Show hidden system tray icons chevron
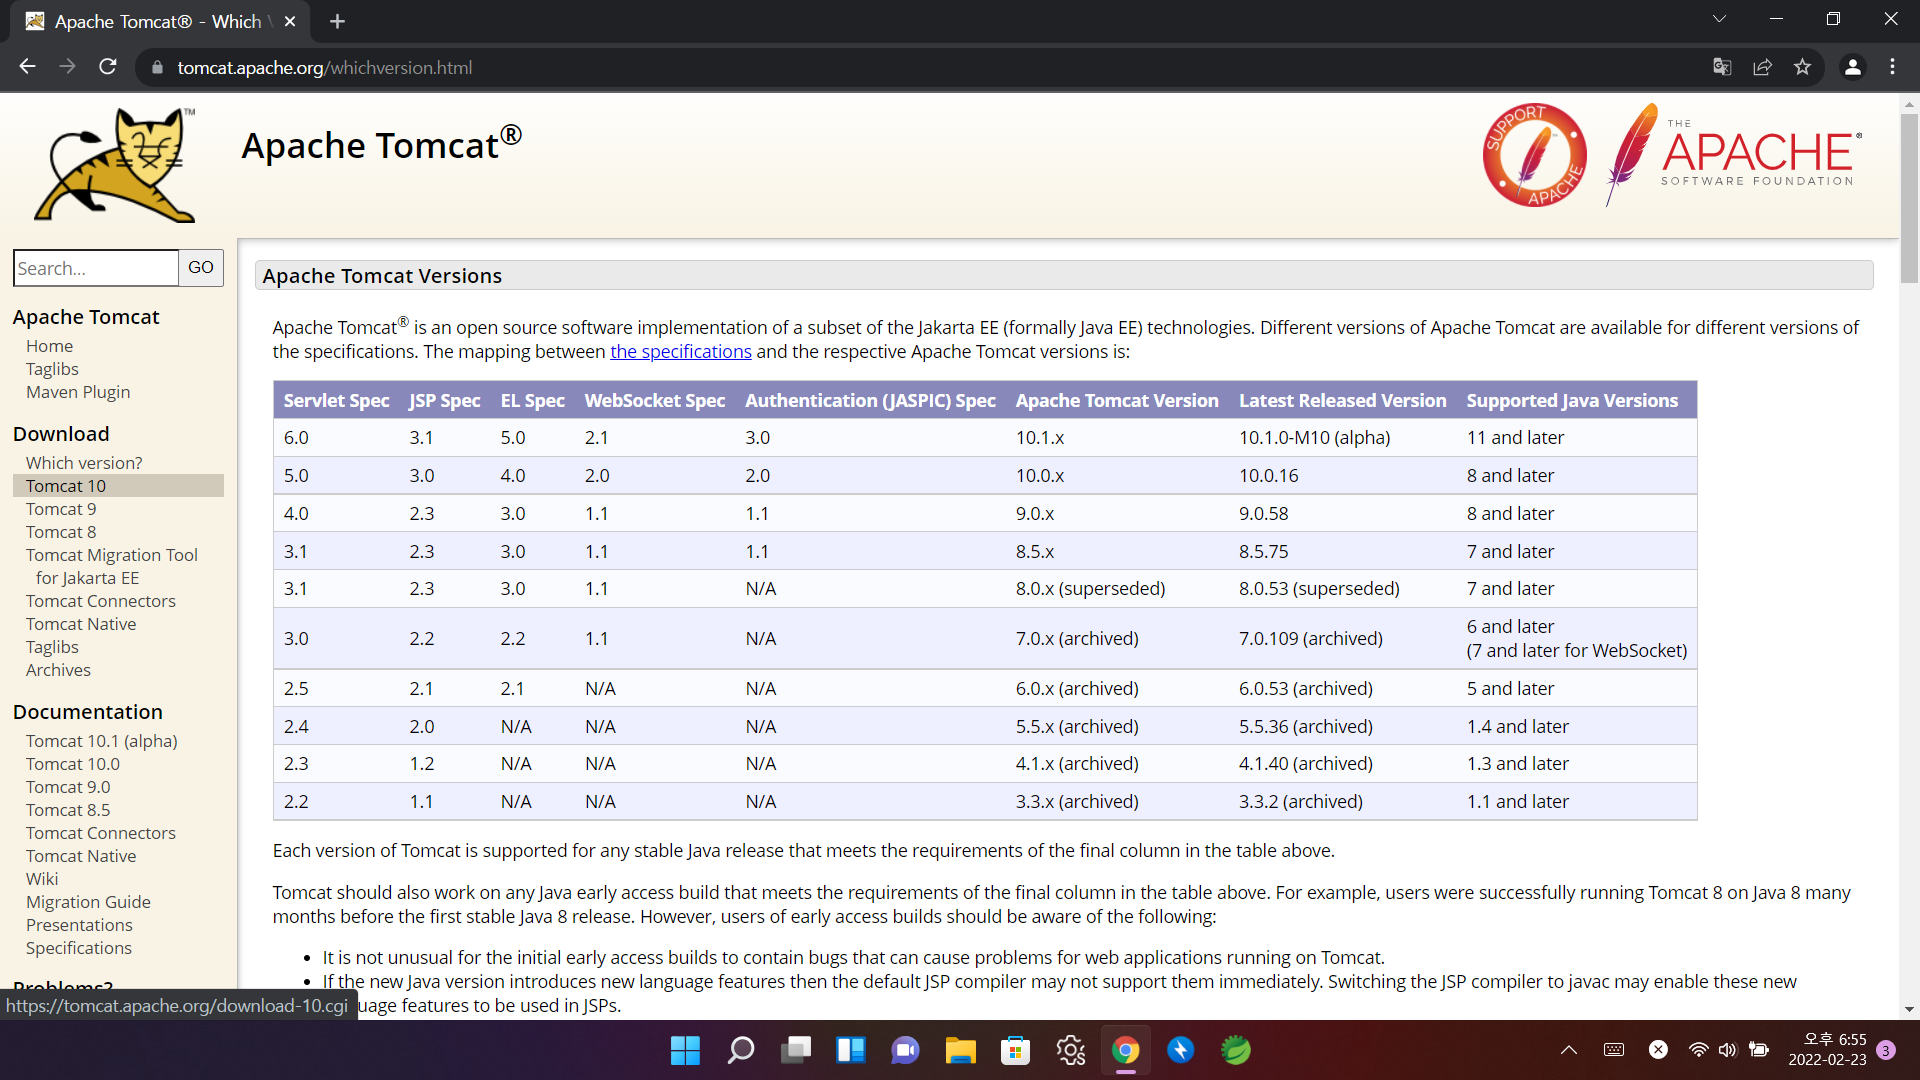Screen dimensions: 1920x1080 (1568, 1050)
